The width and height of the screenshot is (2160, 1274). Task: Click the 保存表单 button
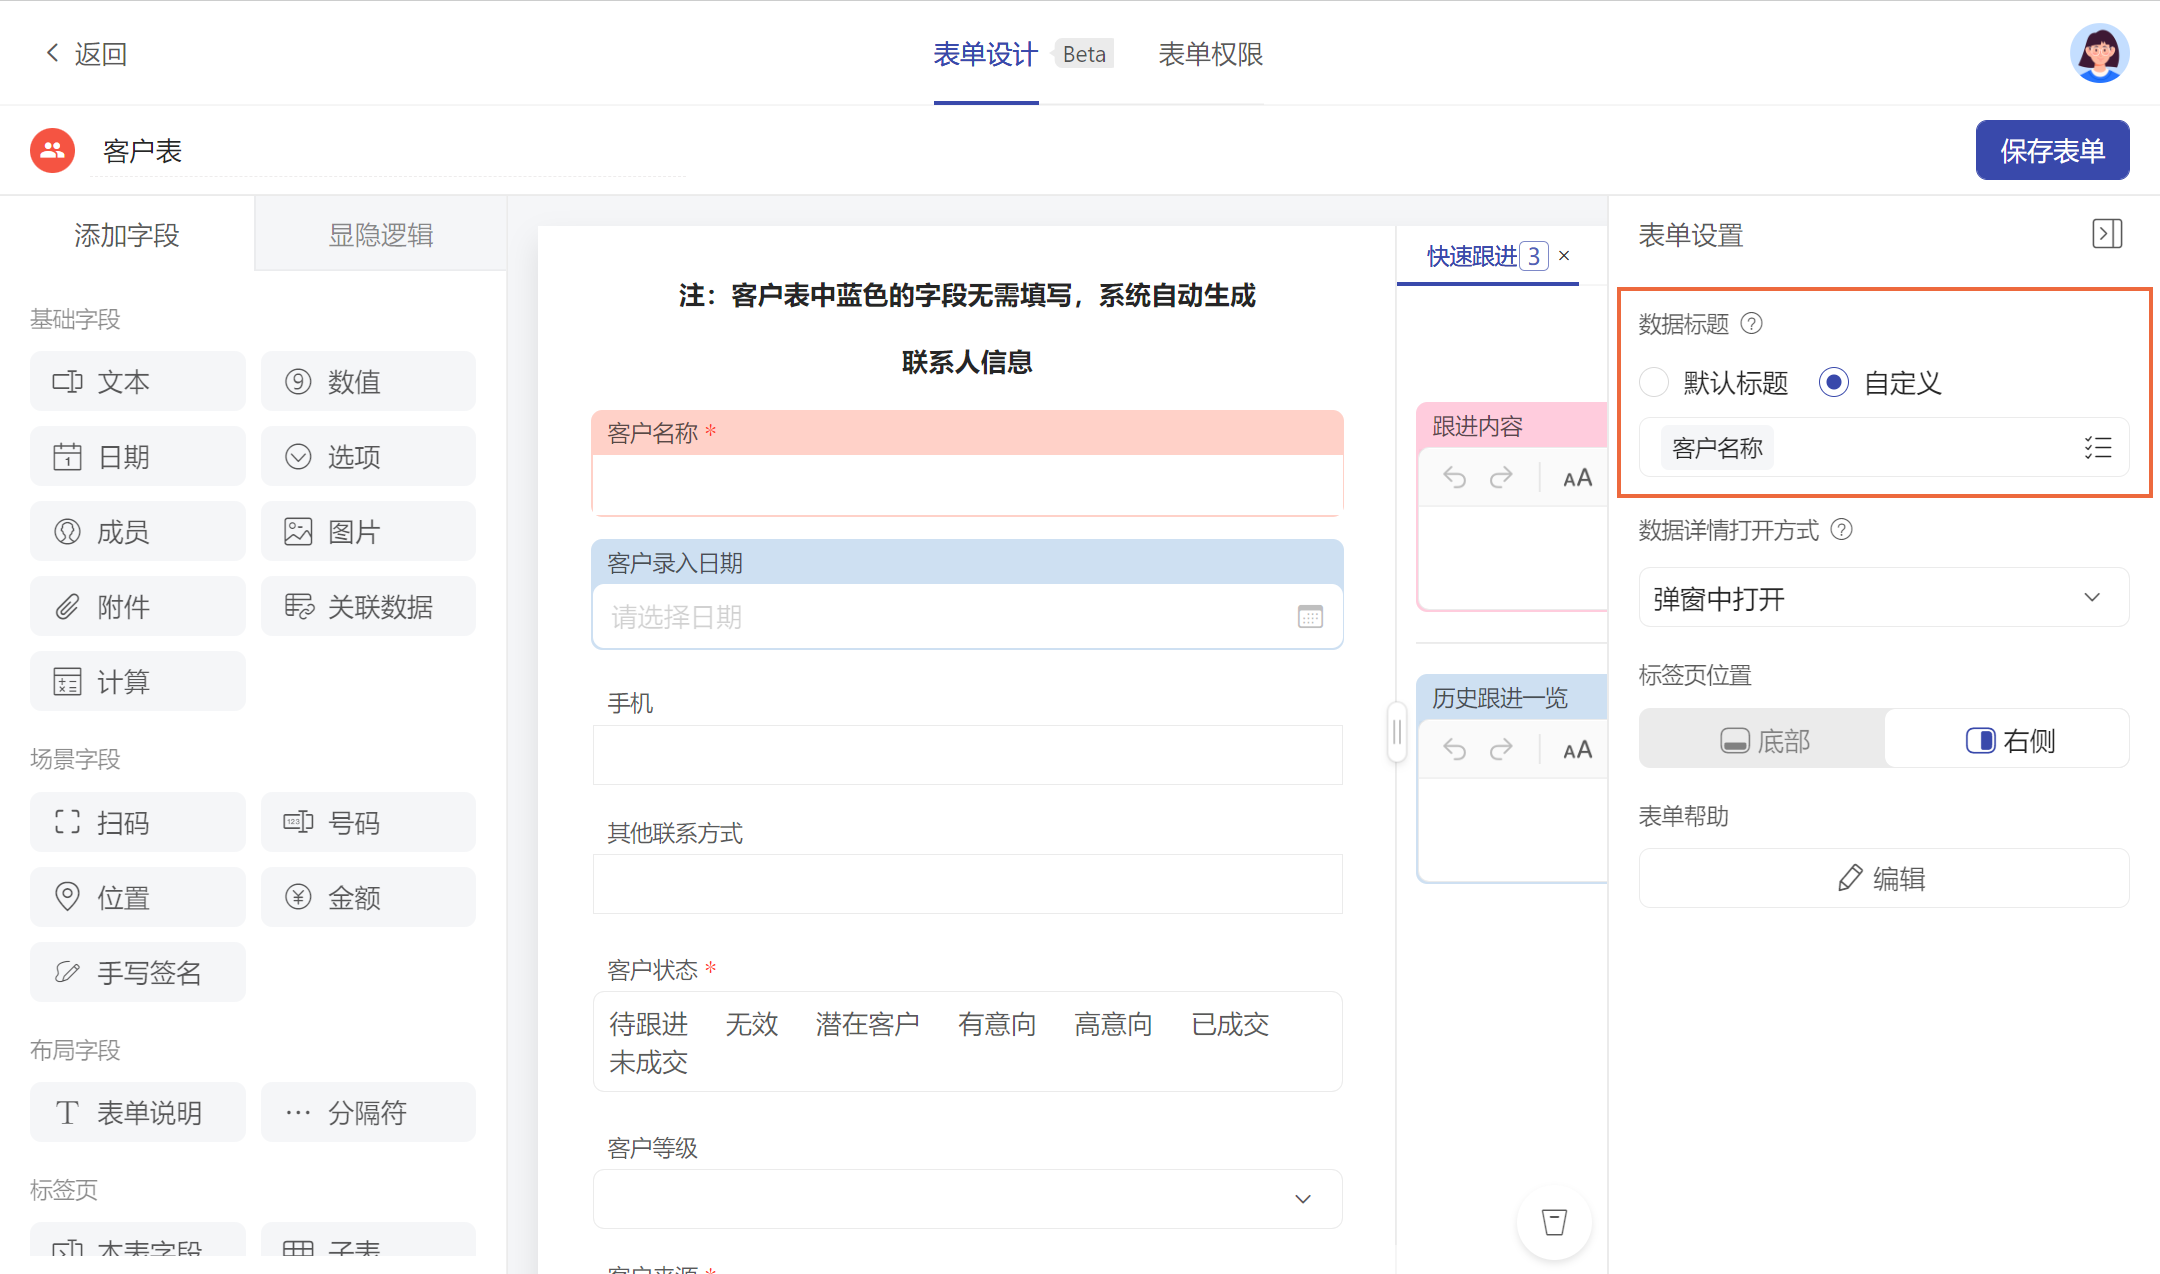click(2051, 151)
